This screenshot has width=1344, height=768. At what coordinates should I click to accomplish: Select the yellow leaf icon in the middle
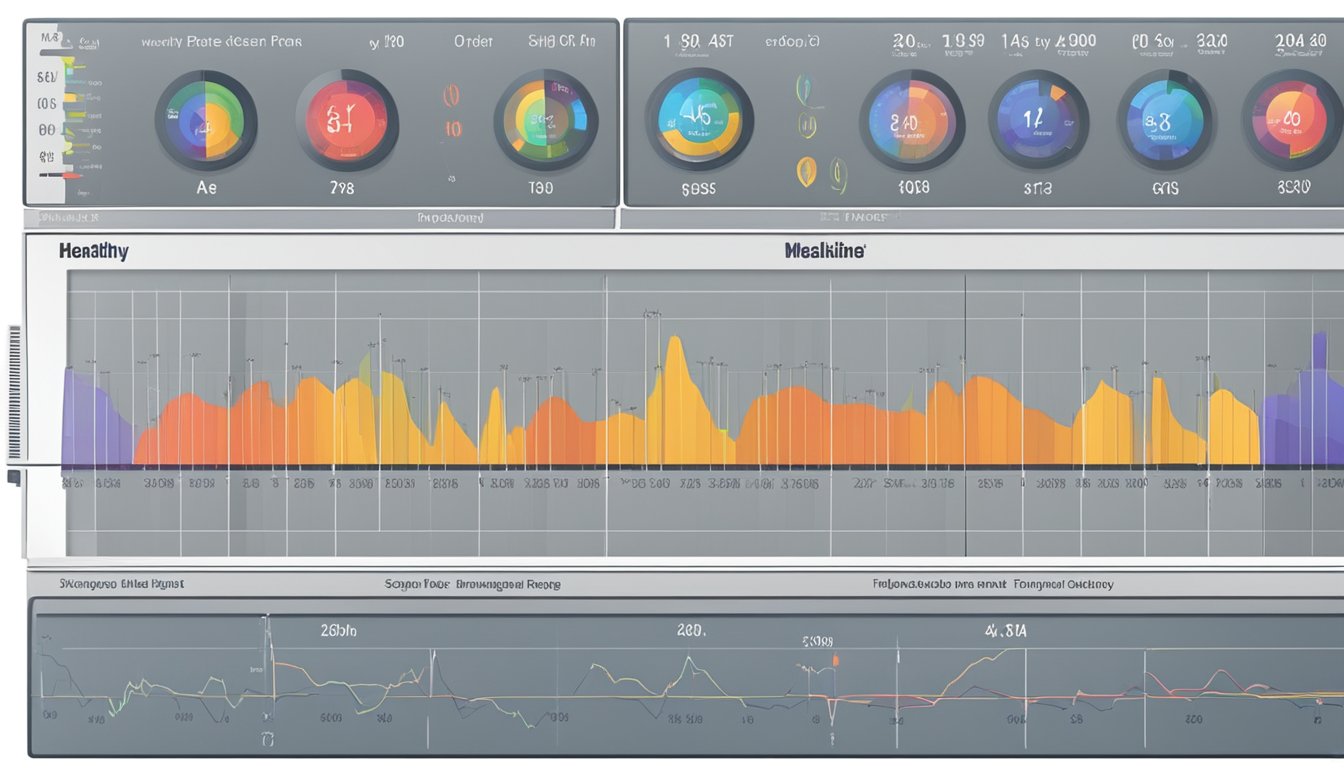[x=807, y=125]
